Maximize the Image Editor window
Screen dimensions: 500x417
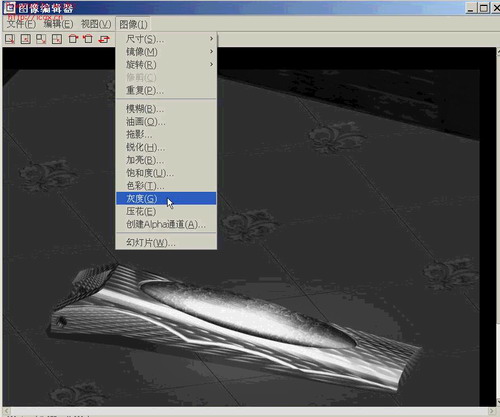click(x=484, y=8)
